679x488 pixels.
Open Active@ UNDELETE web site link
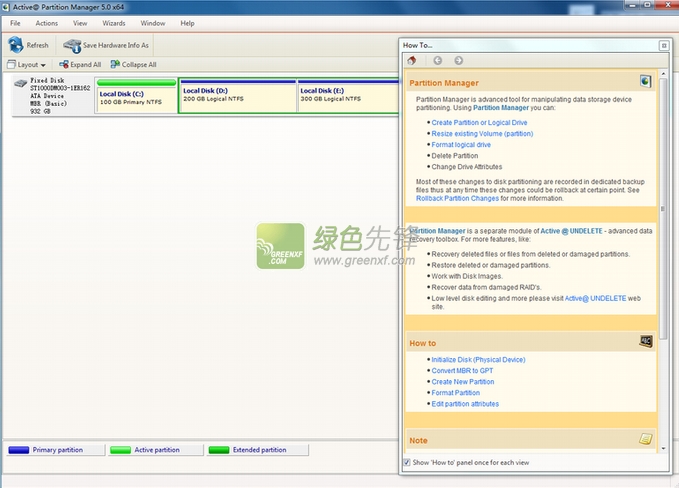pos(595,298)
